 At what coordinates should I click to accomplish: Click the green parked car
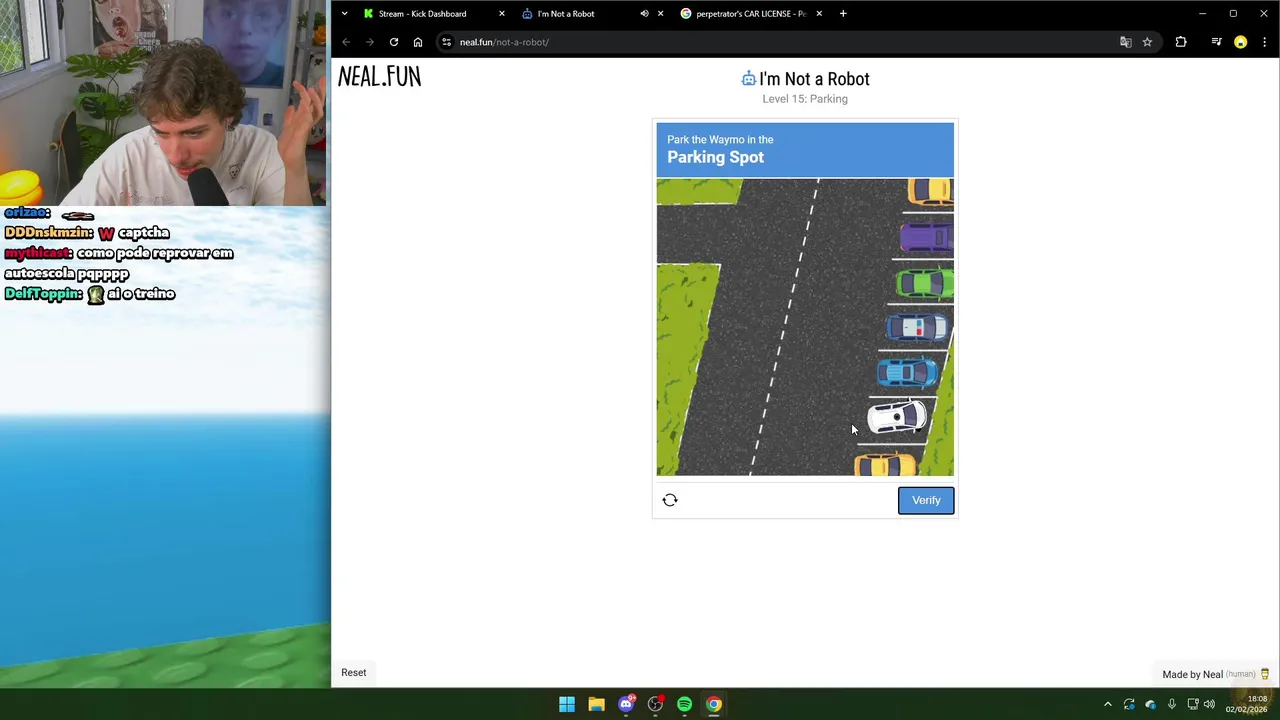point(925,283)
